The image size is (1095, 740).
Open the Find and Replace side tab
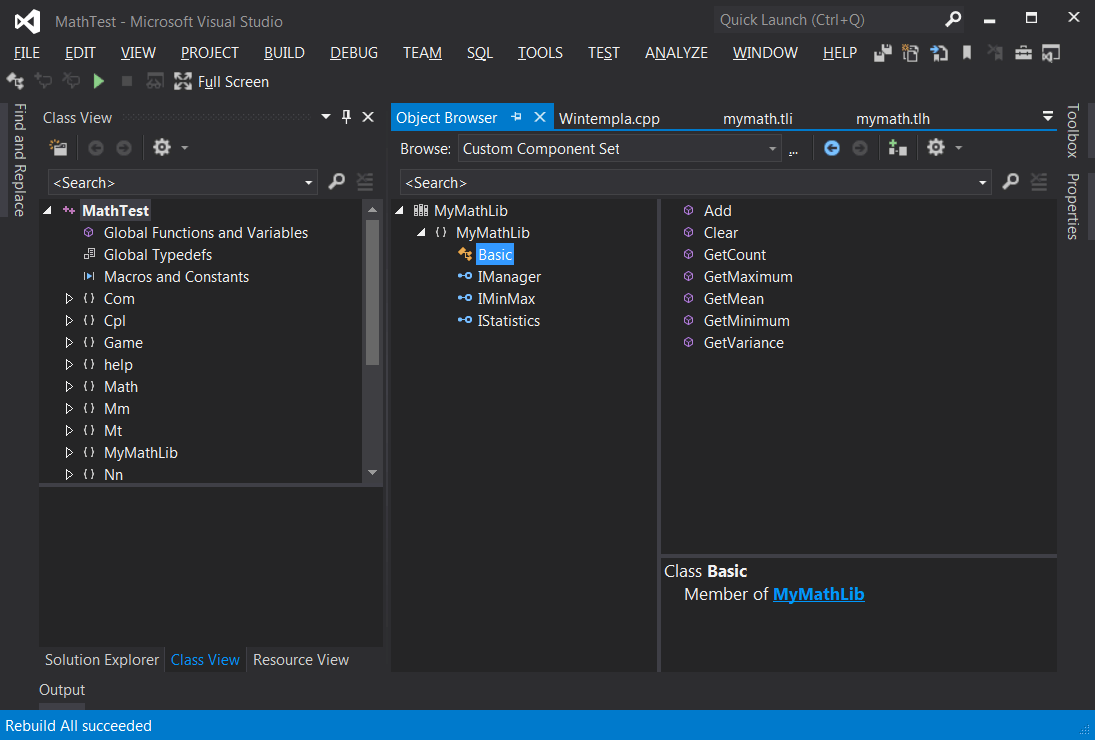(x=20, y=160)
